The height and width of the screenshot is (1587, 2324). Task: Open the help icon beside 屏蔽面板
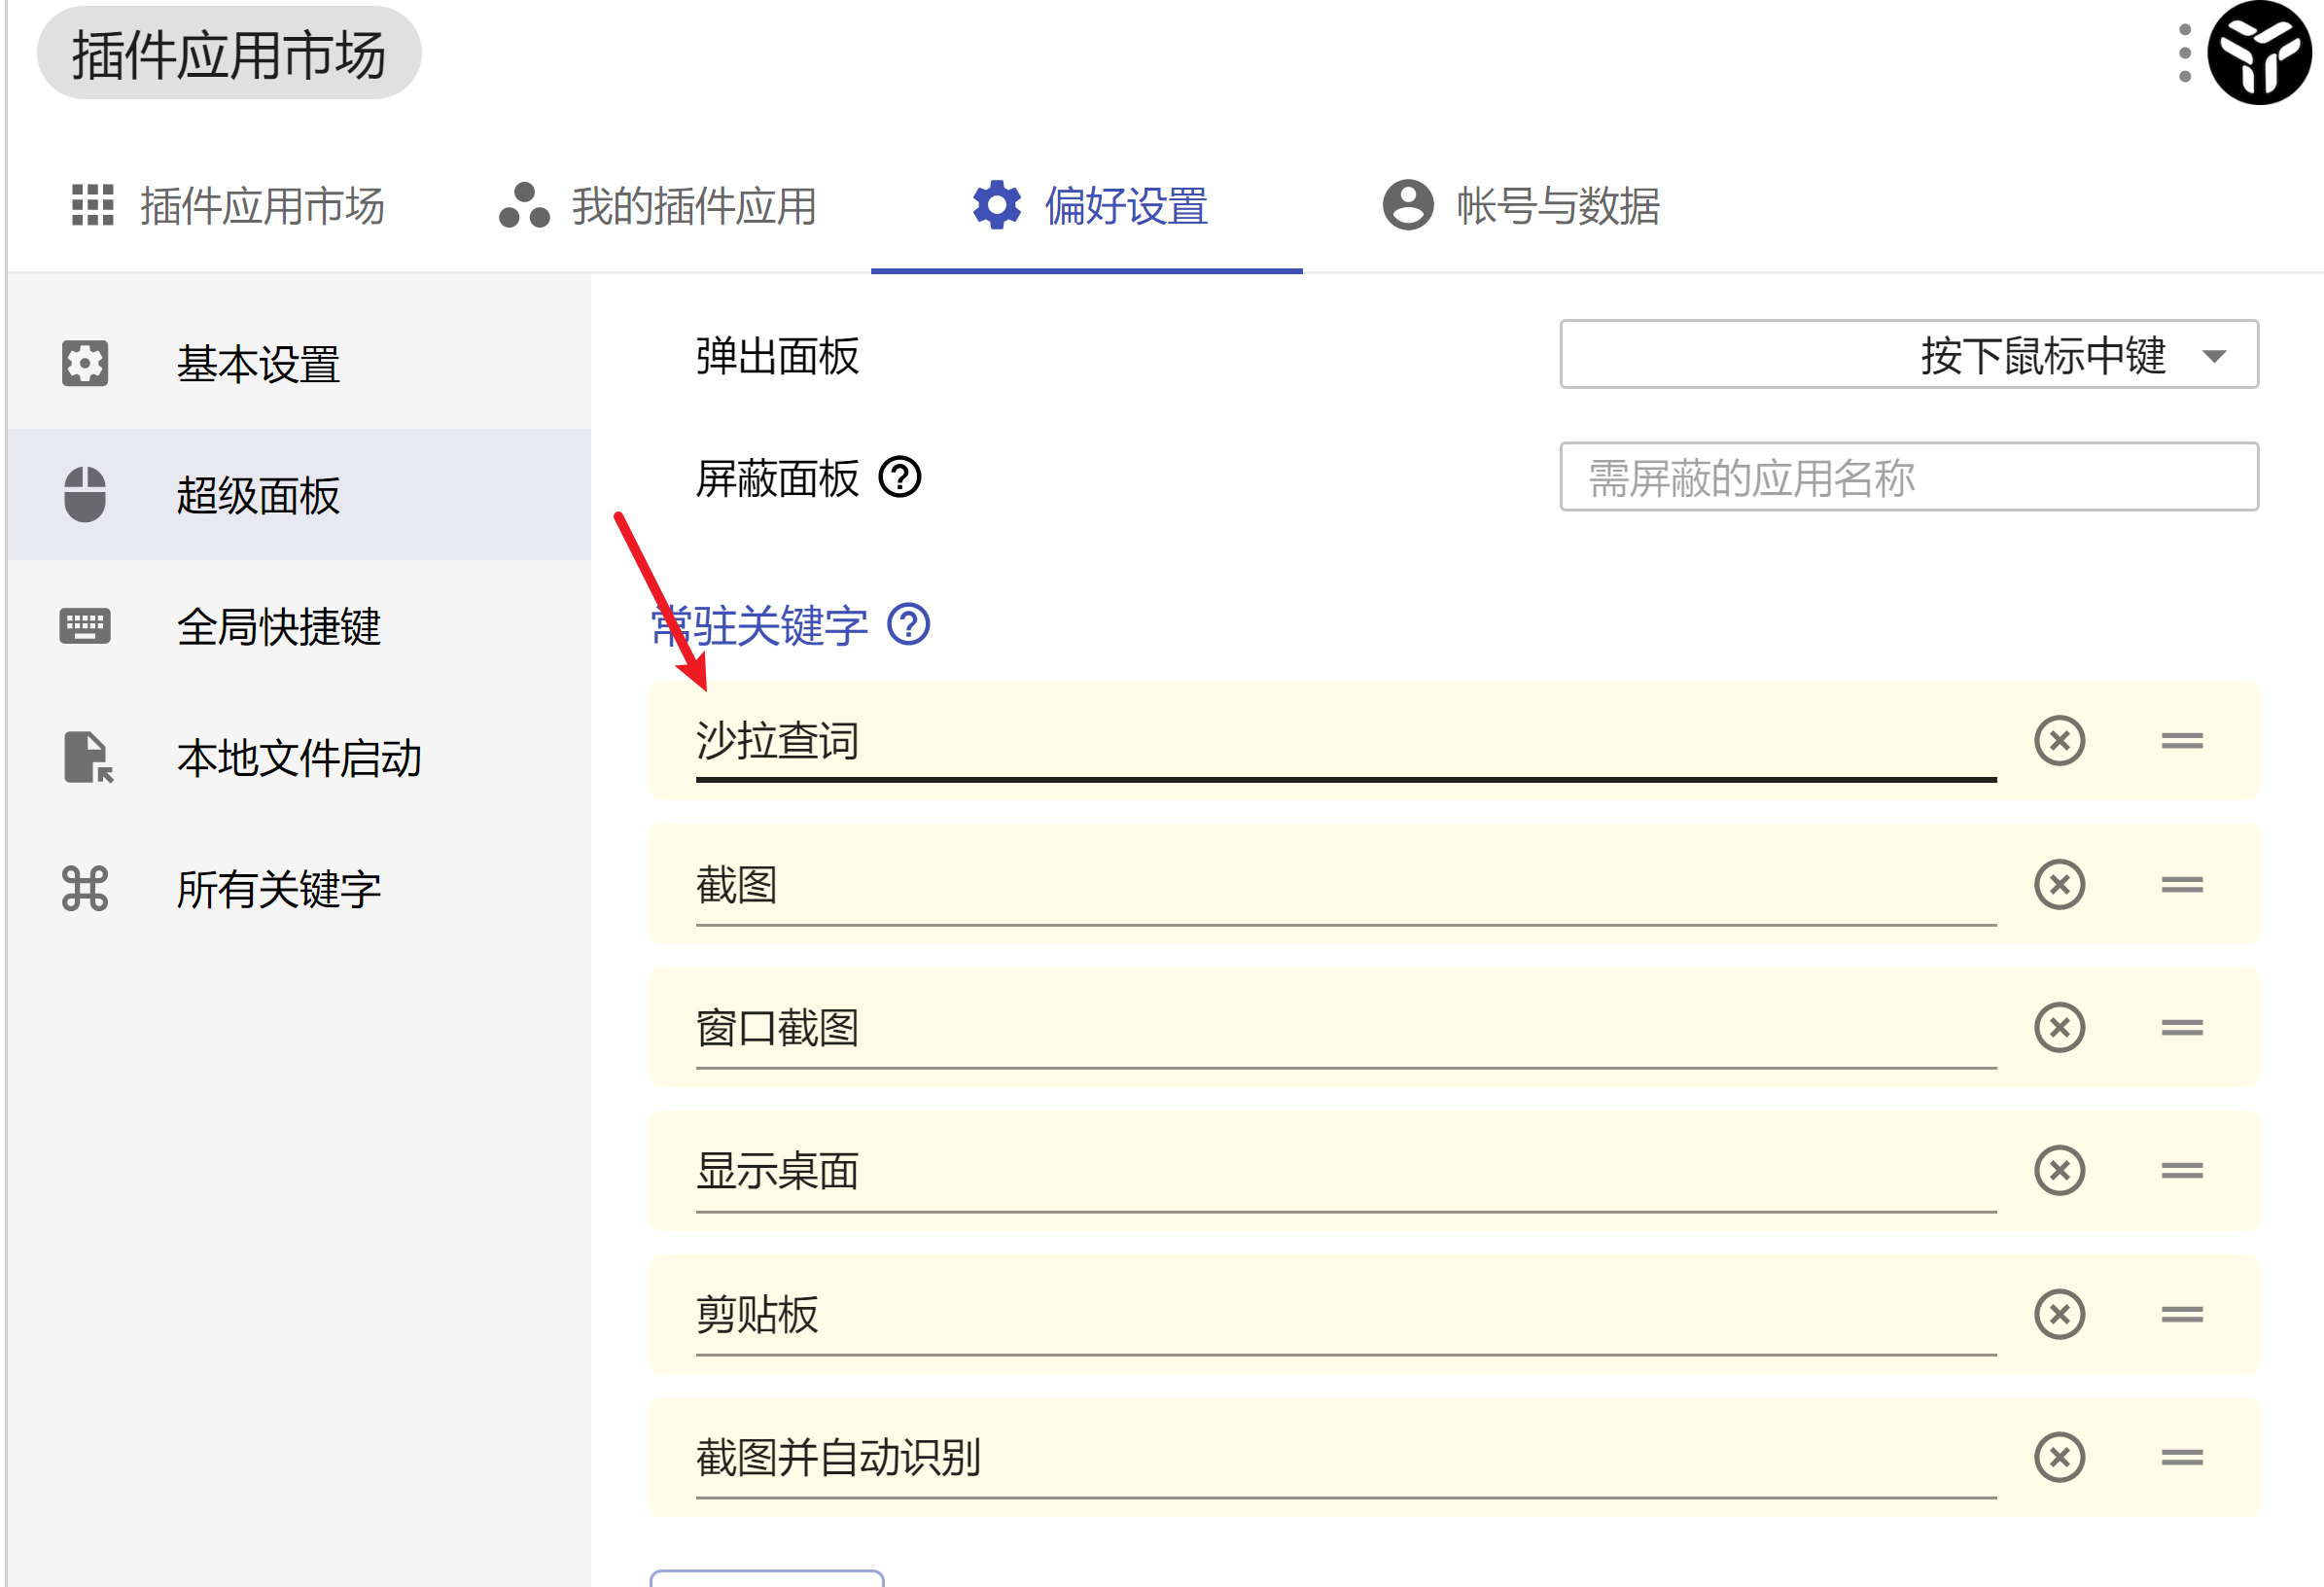point(902,479)
